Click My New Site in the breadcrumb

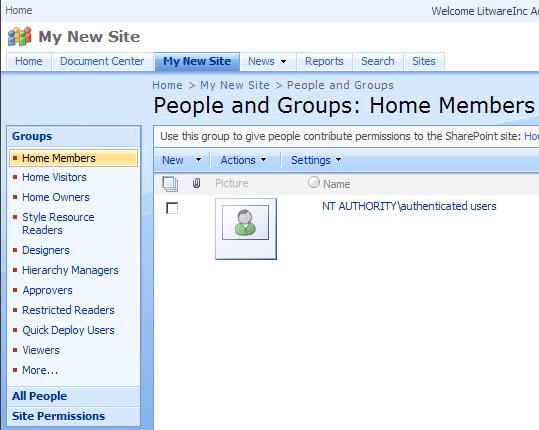click(x=235, y=85)
